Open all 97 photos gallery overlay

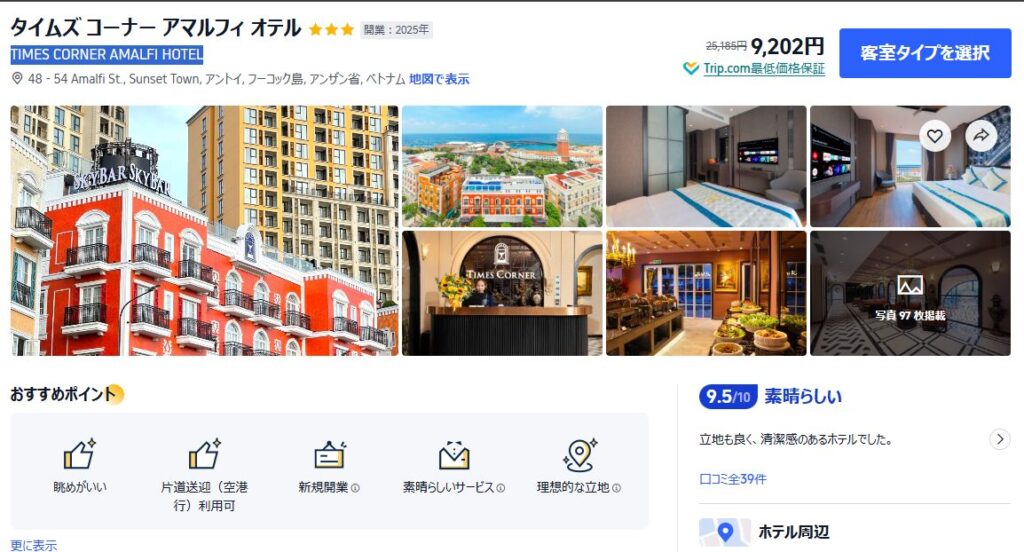[x=910, y=293]
